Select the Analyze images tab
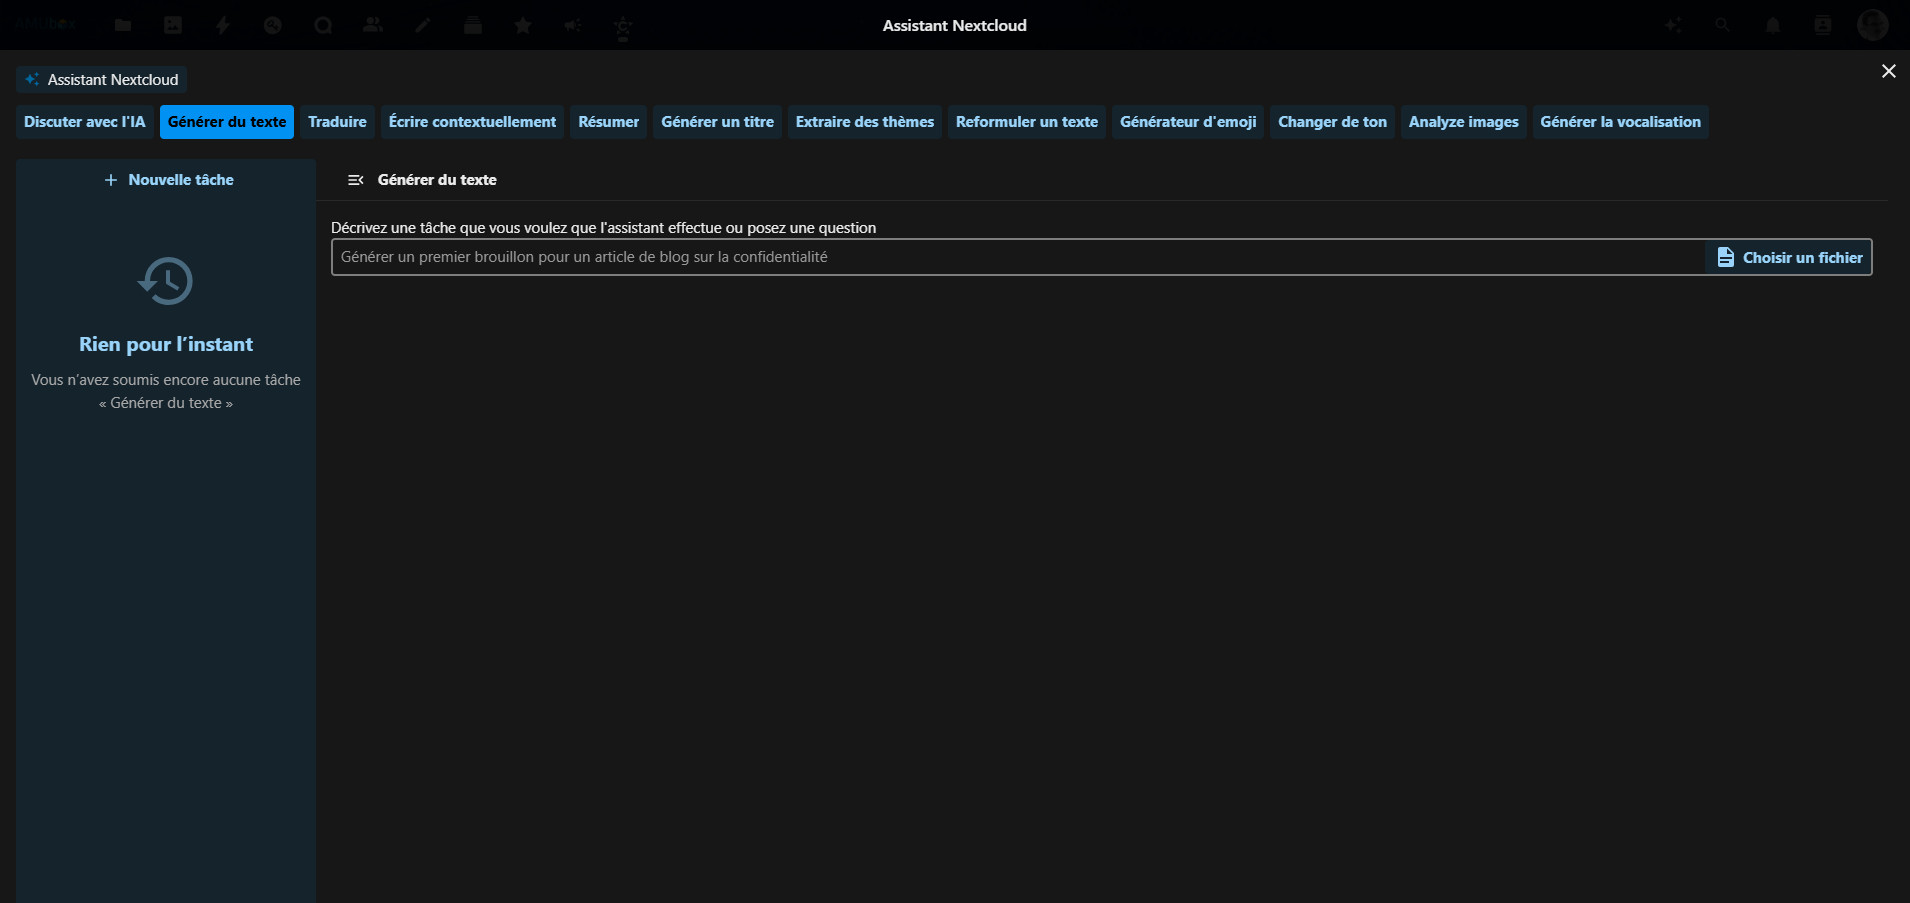 point(1463,122)
